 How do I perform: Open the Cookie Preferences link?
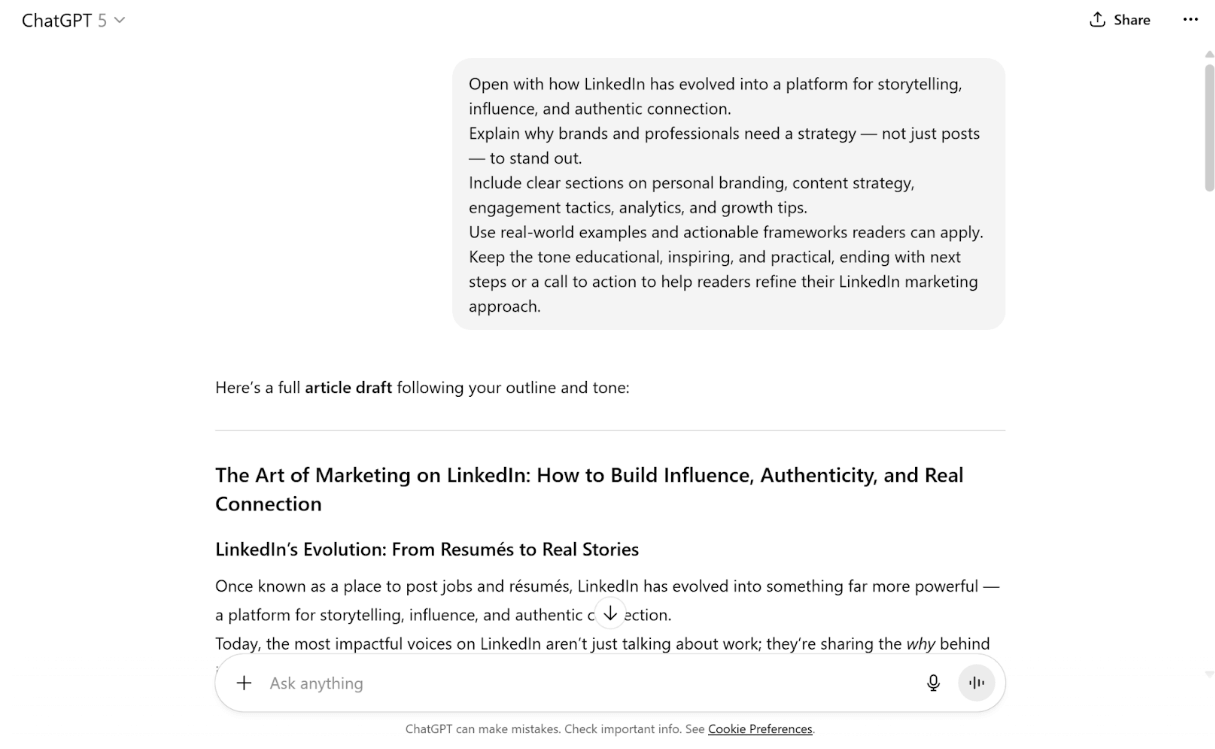pyautogui.click(x=760, y=729)
